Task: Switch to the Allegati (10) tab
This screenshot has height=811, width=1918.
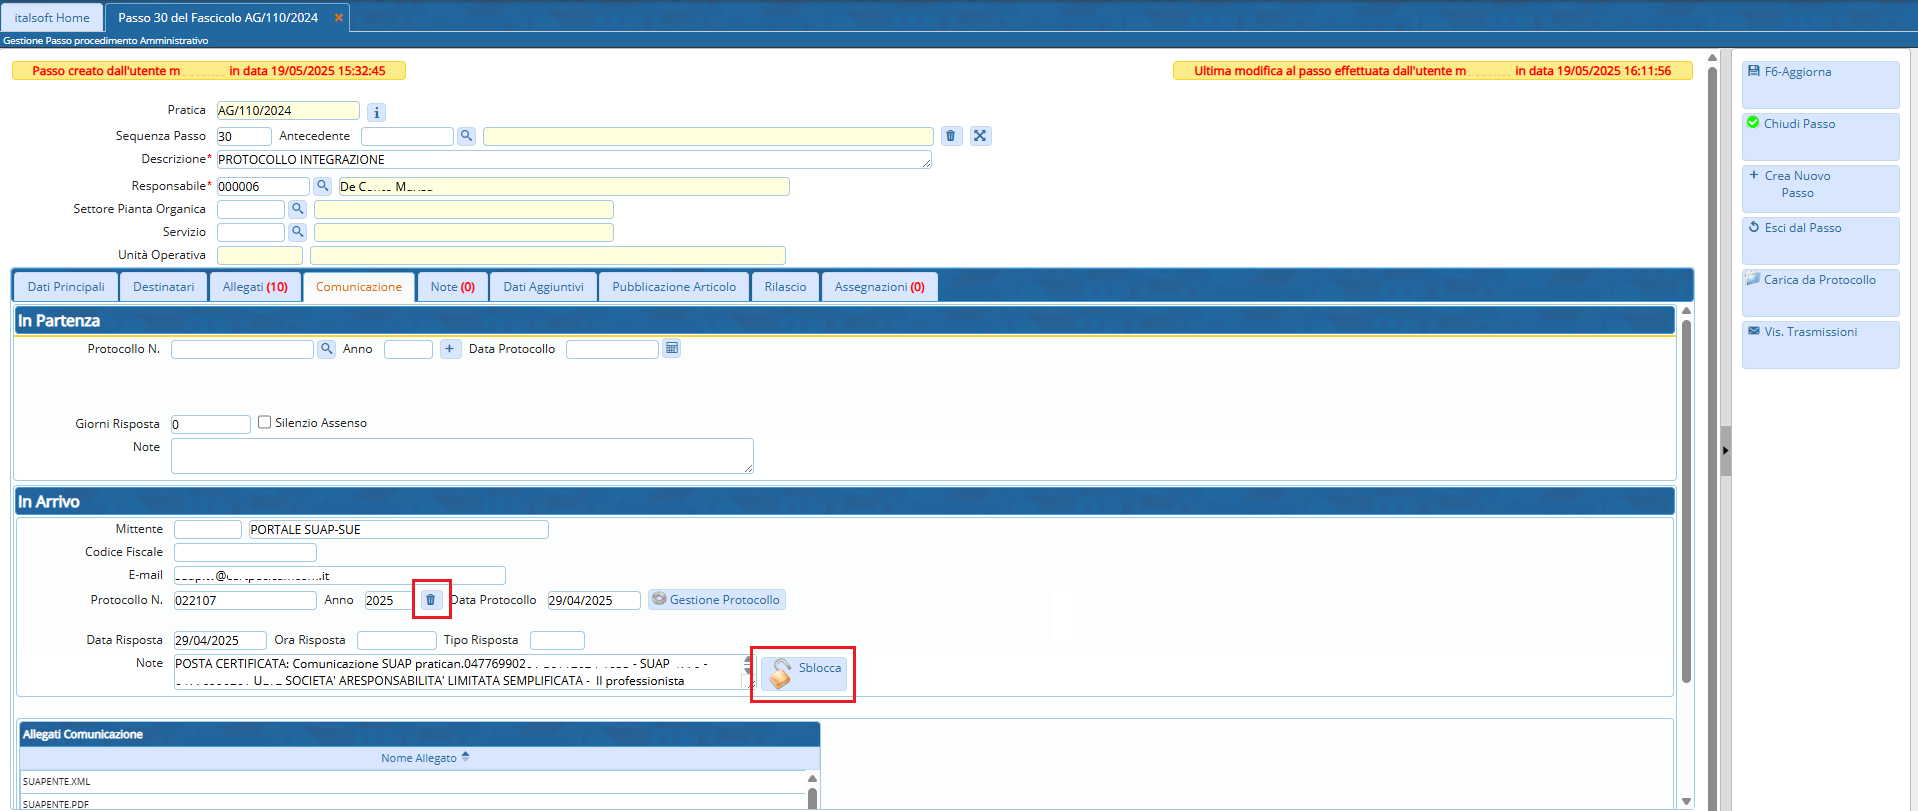Action: pos(255,287)
